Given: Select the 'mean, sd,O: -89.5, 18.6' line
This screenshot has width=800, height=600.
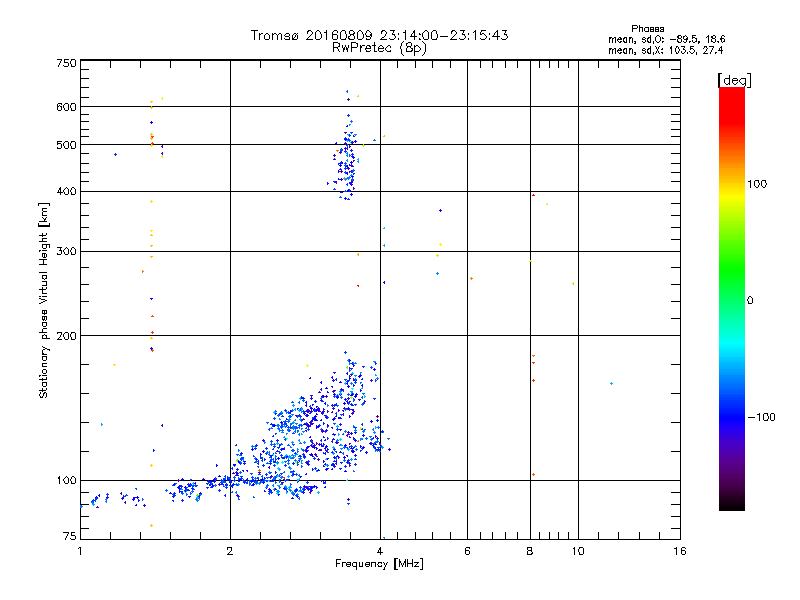Looking at the screenshot, I should [666, 39].
